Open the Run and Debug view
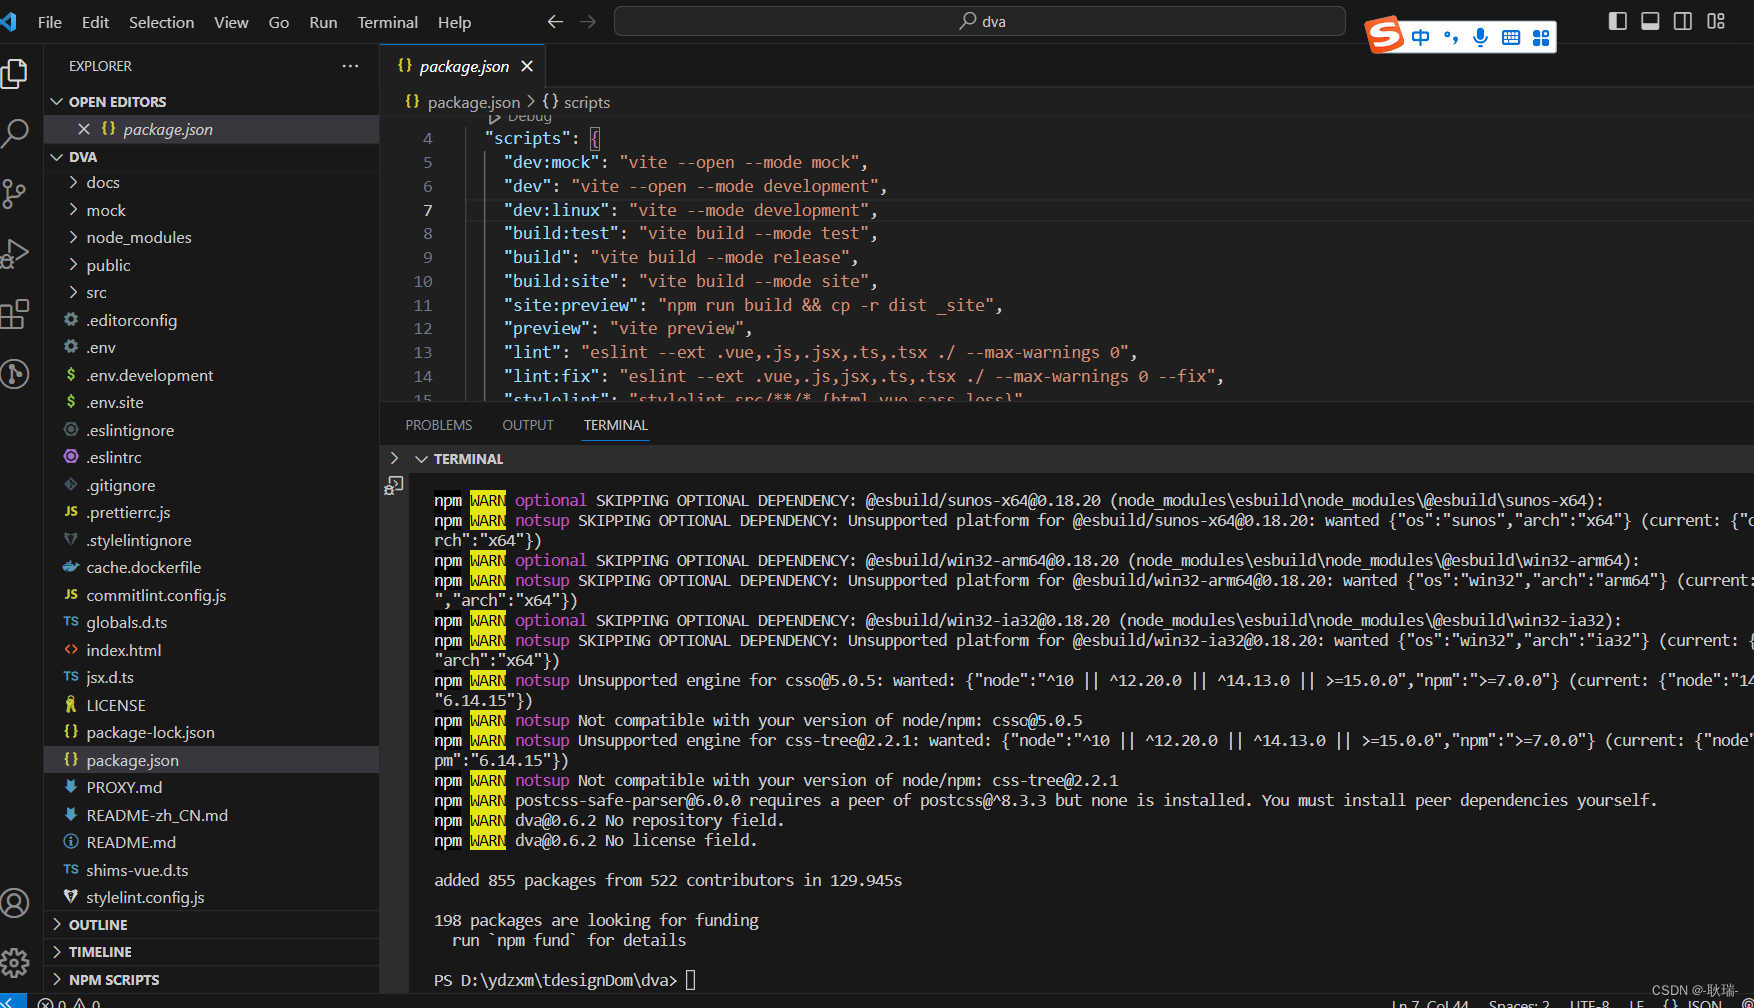 (15, 253)
